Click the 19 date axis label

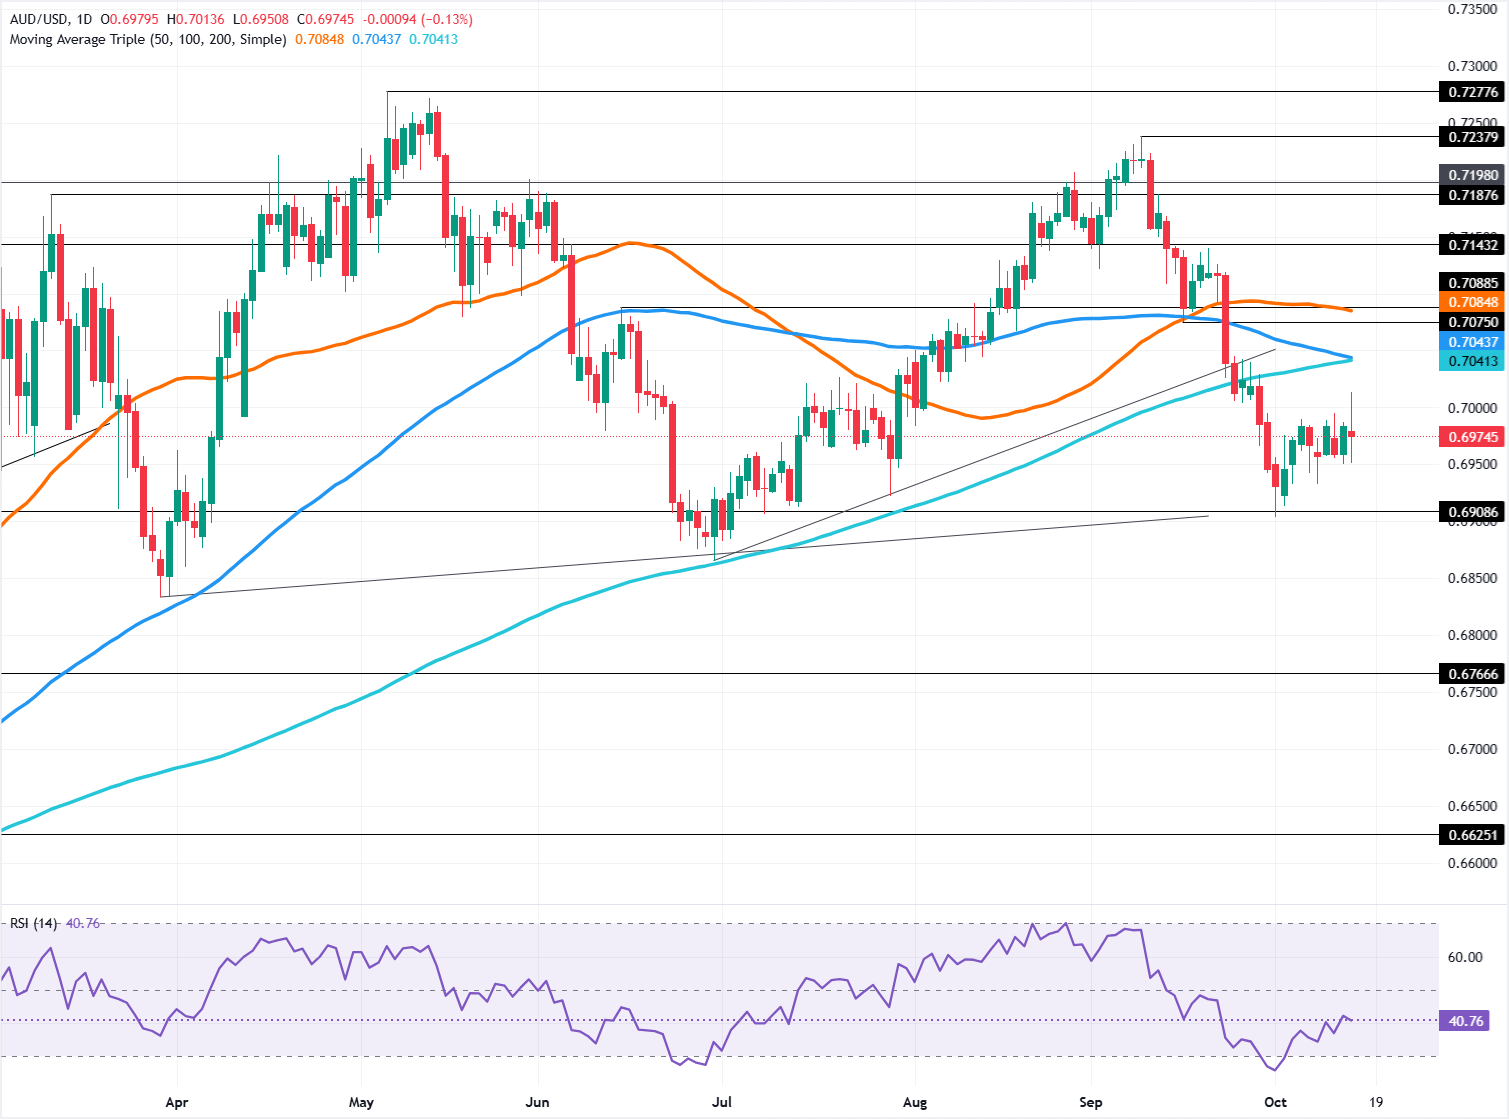(x=1377, y=1102)
